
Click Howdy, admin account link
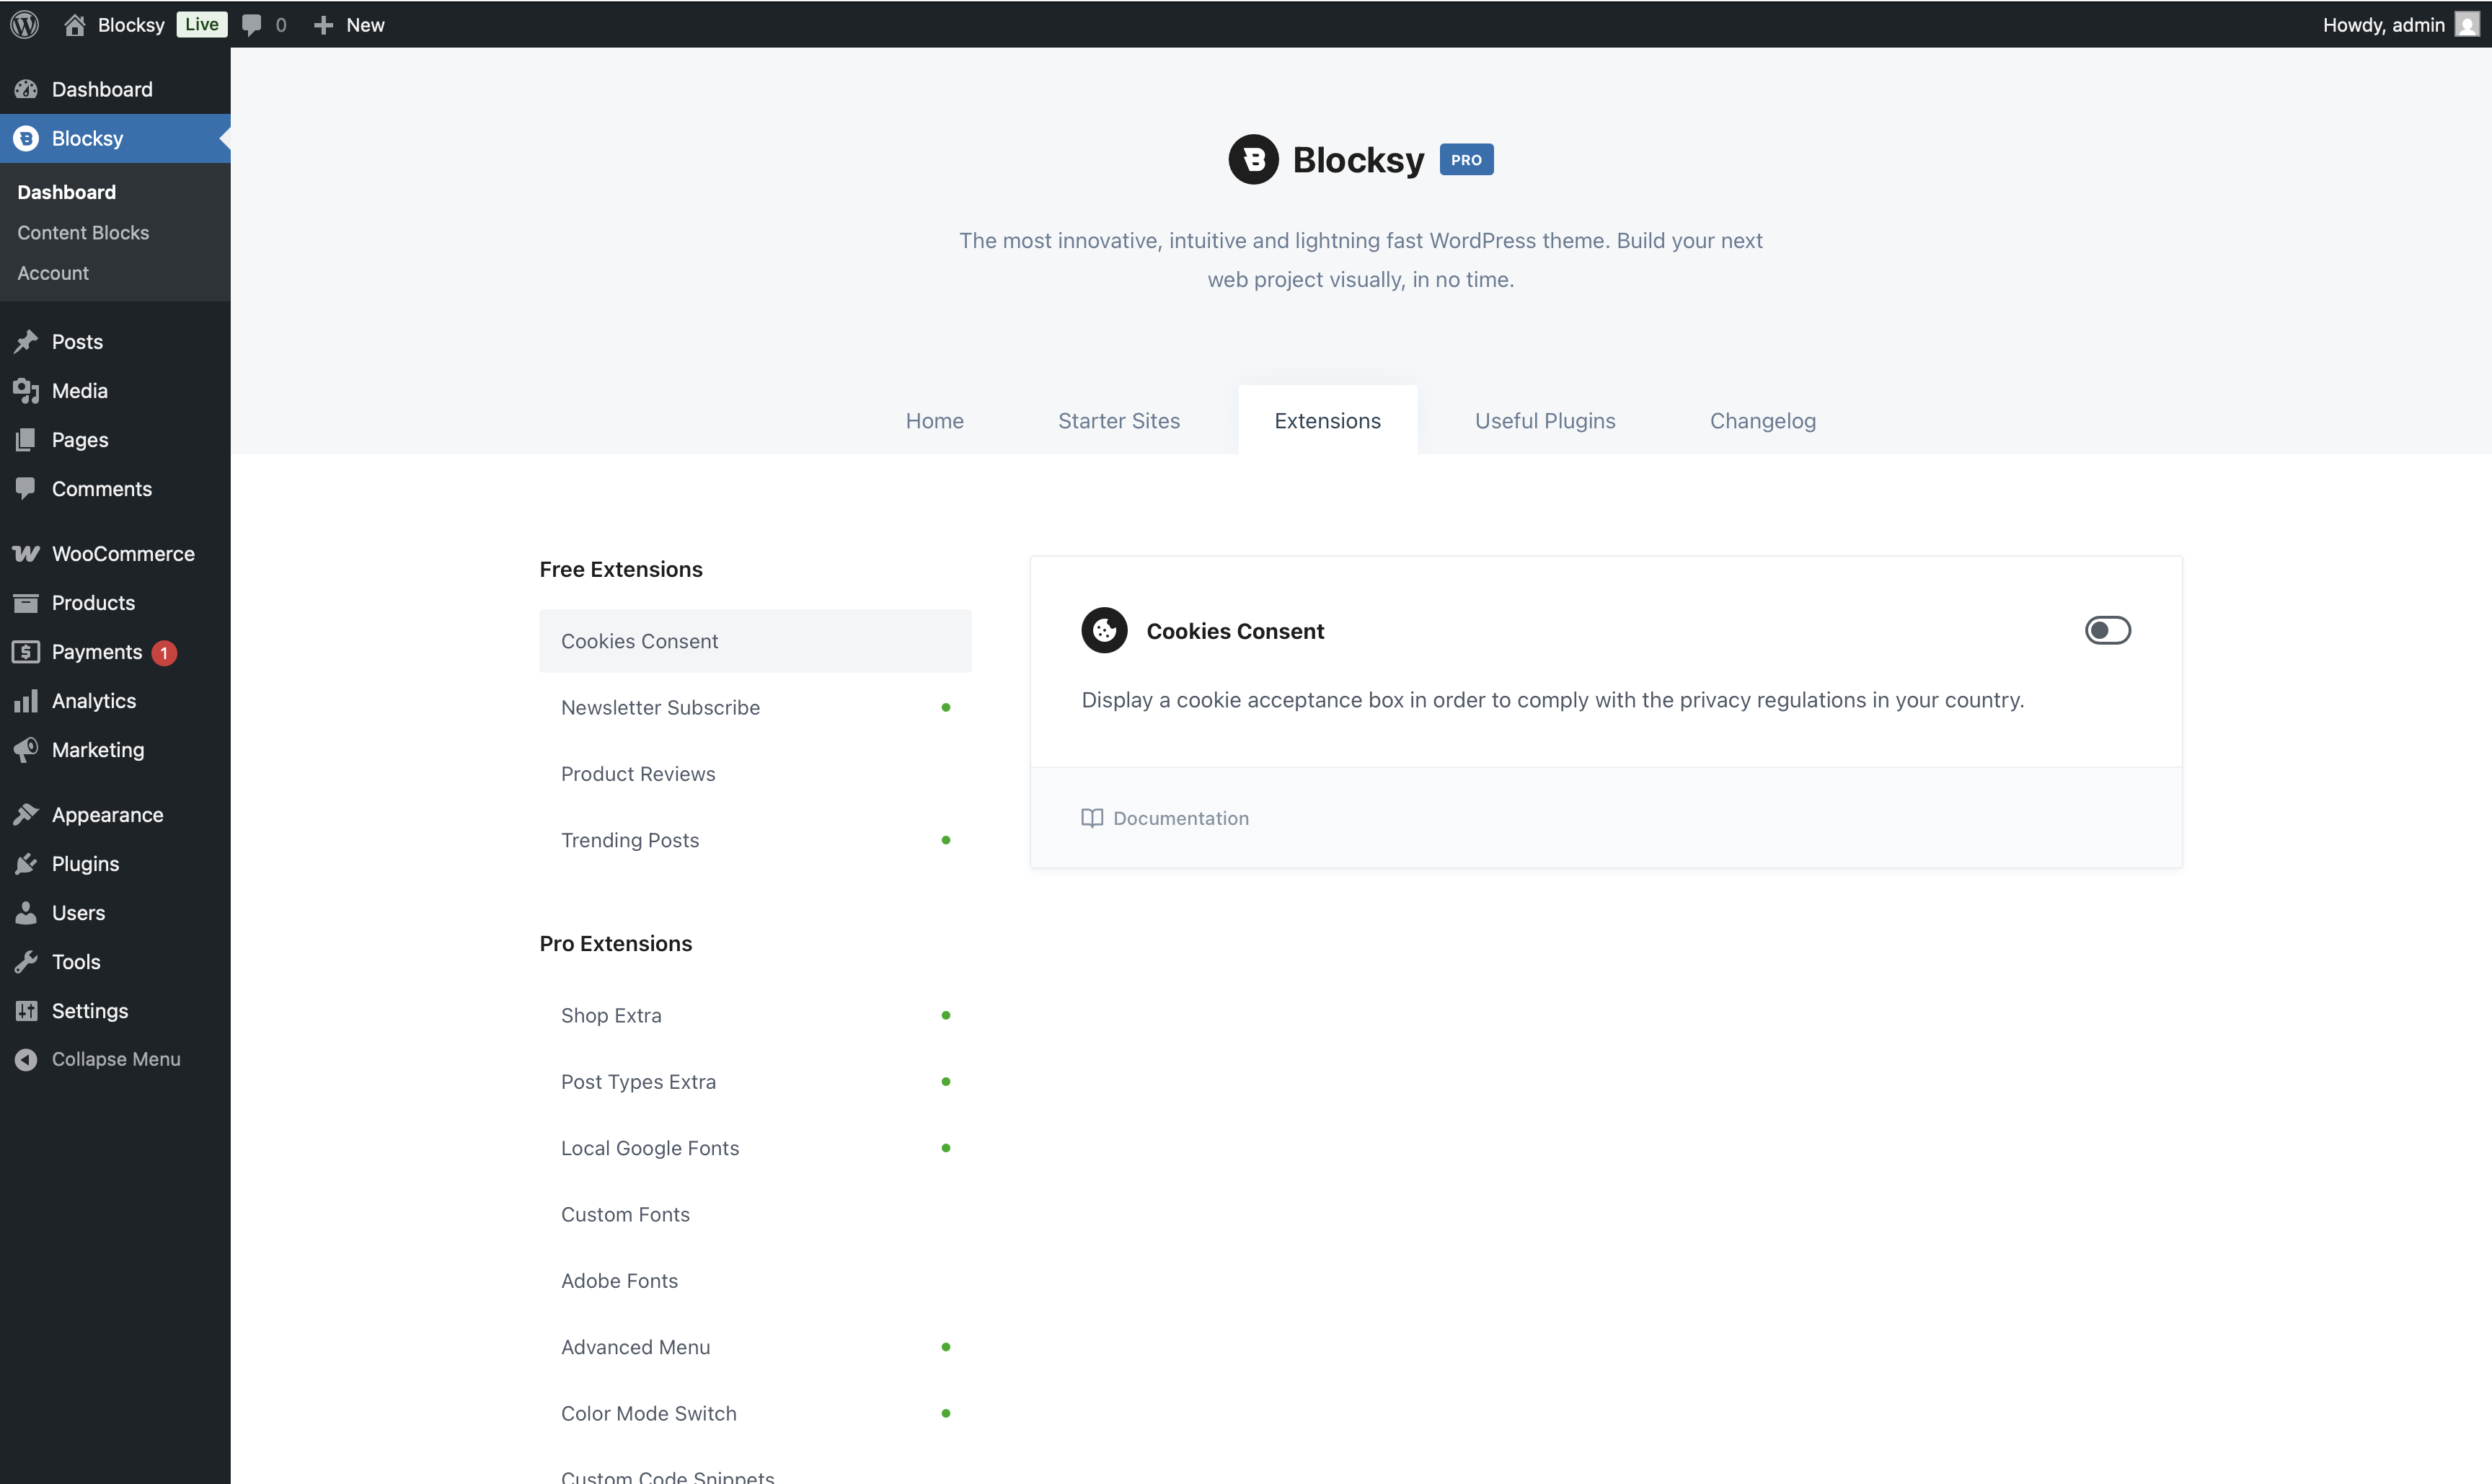coord(2383,25)
